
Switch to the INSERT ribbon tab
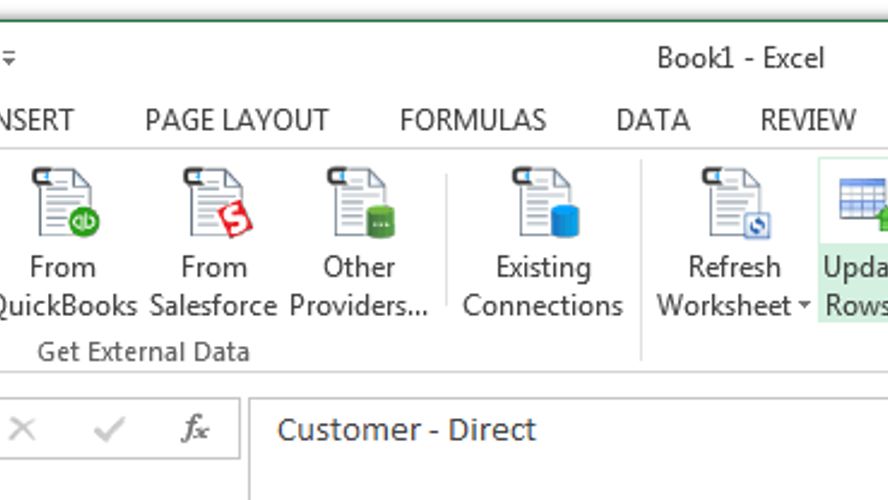click(x=36, y=120)
